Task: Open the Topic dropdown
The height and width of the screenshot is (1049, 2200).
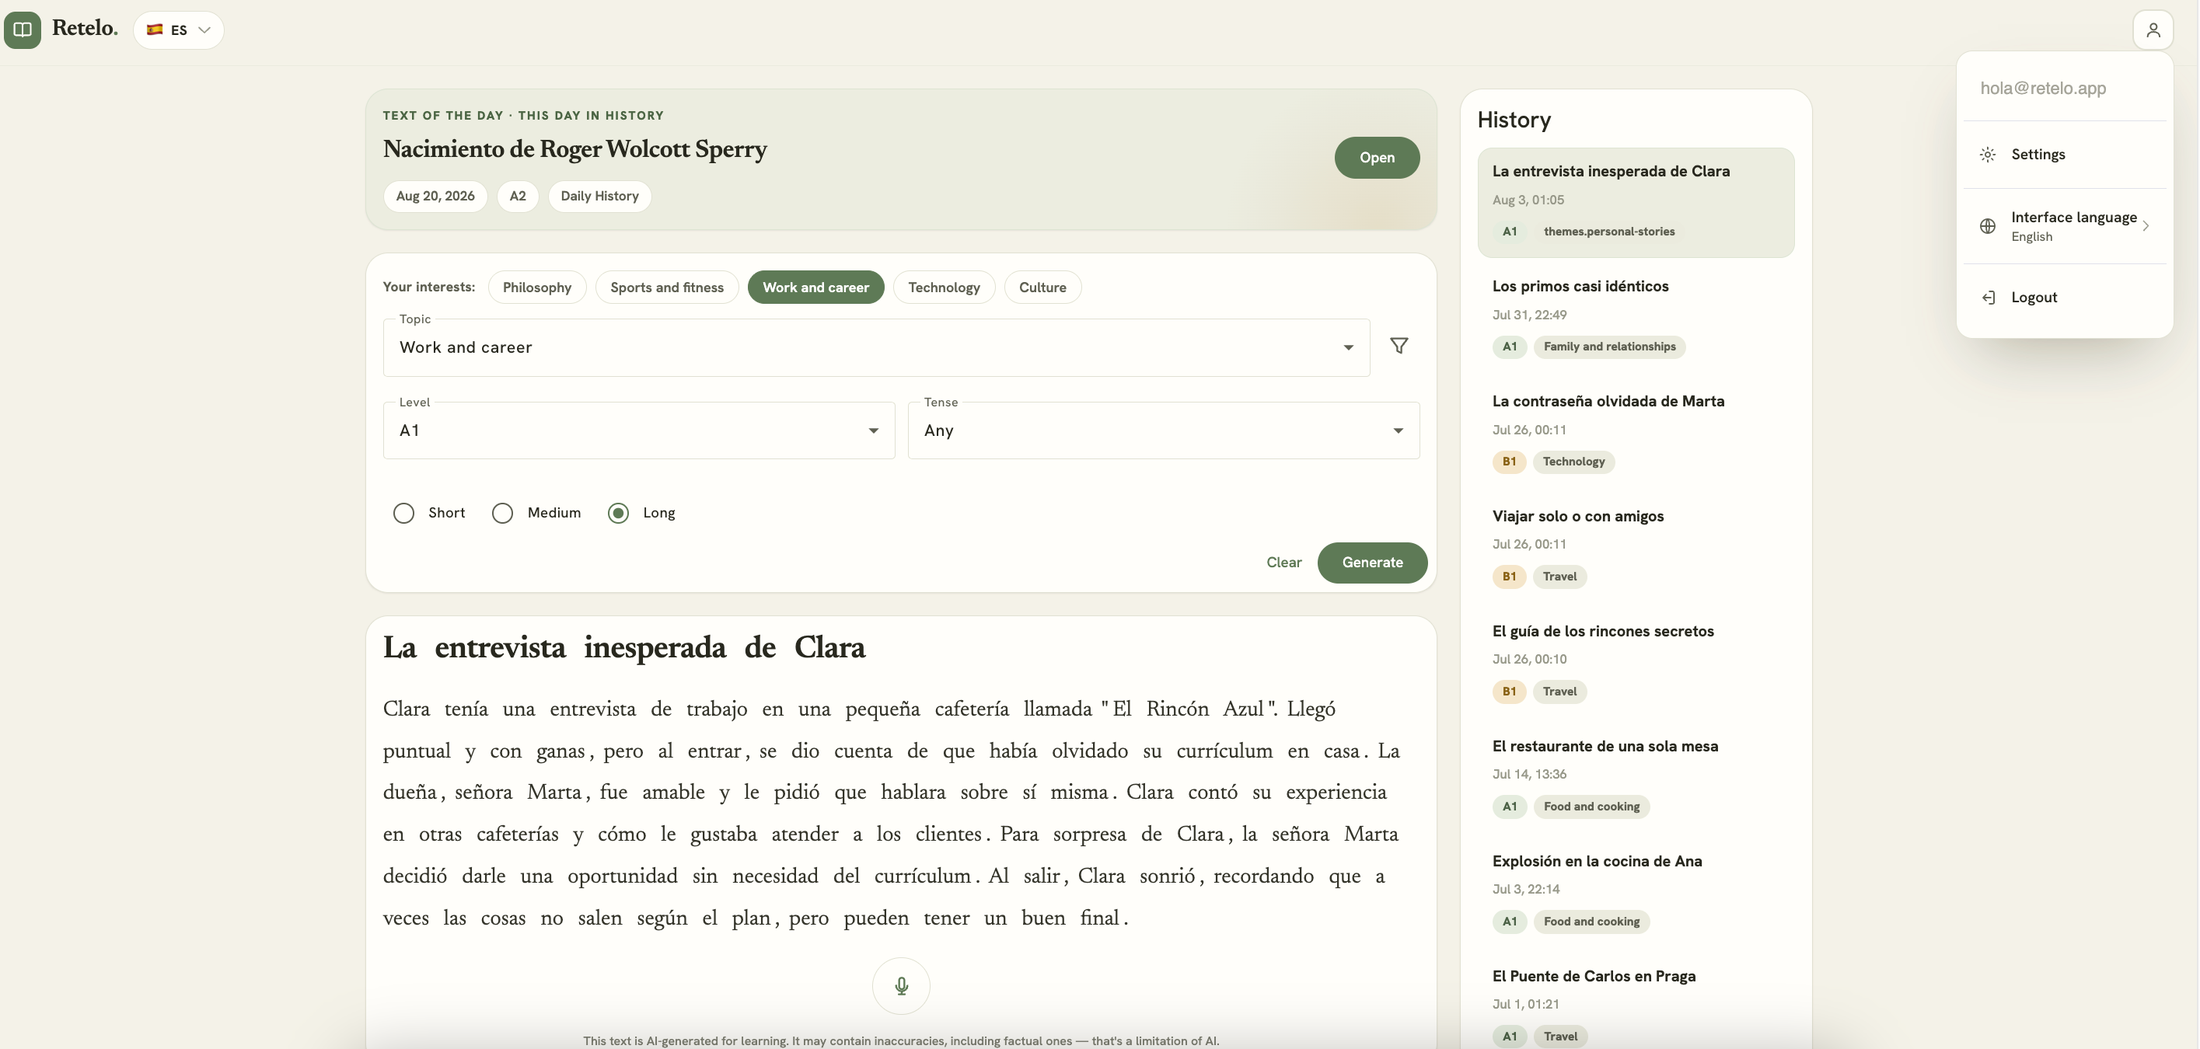Action: click(876, 347)
